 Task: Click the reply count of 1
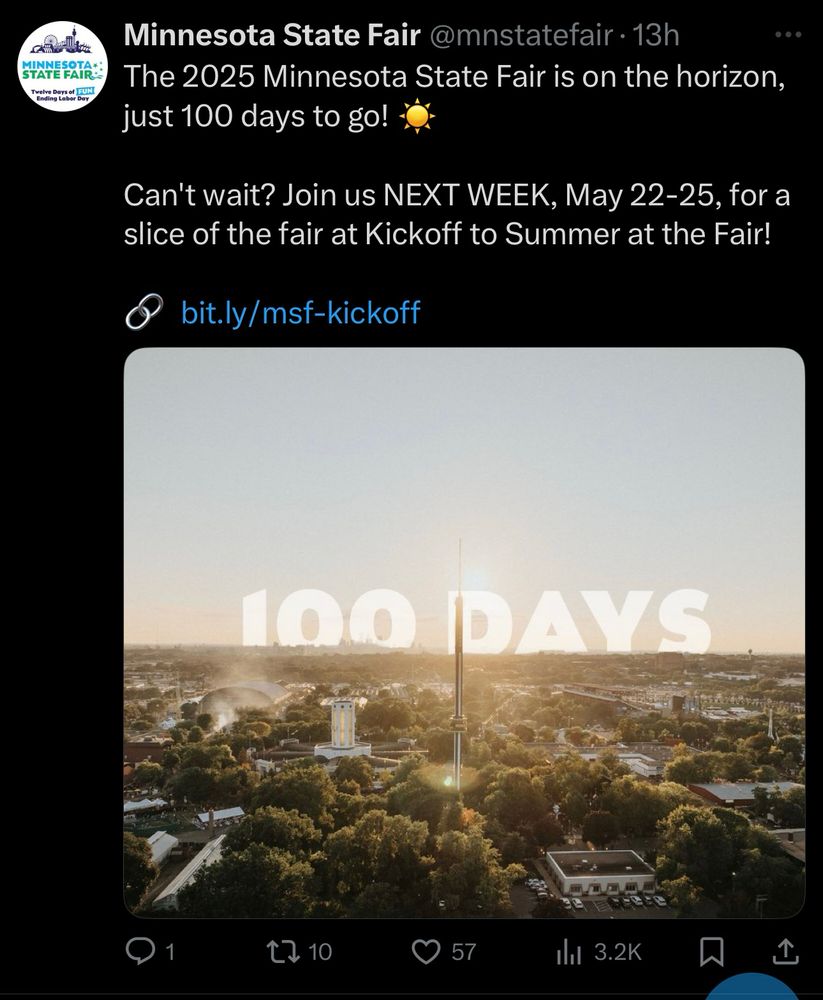tap(169, 953)
